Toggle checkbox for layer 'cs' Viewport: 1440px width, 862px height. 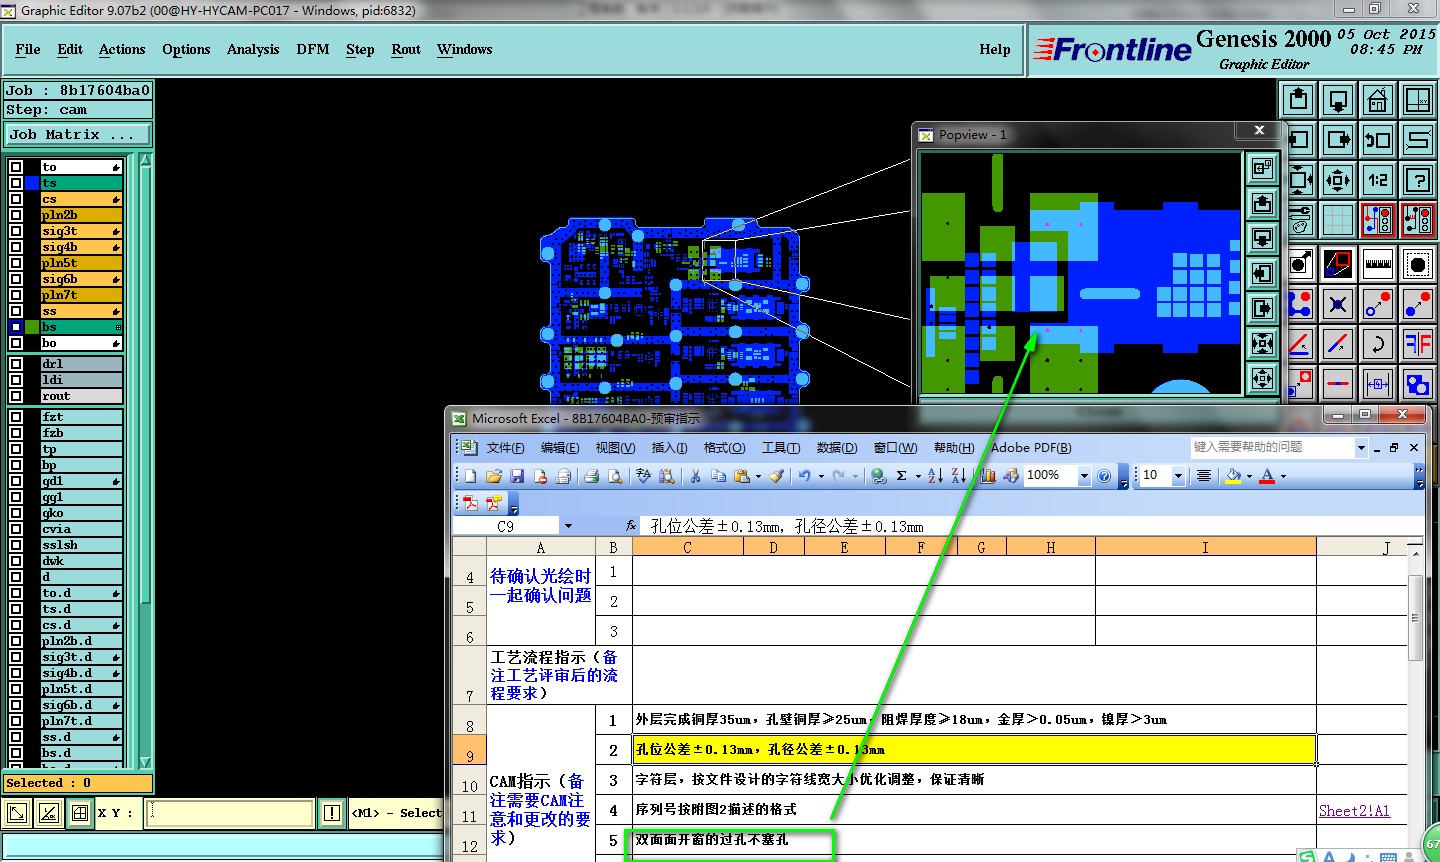tap(16, 199)
